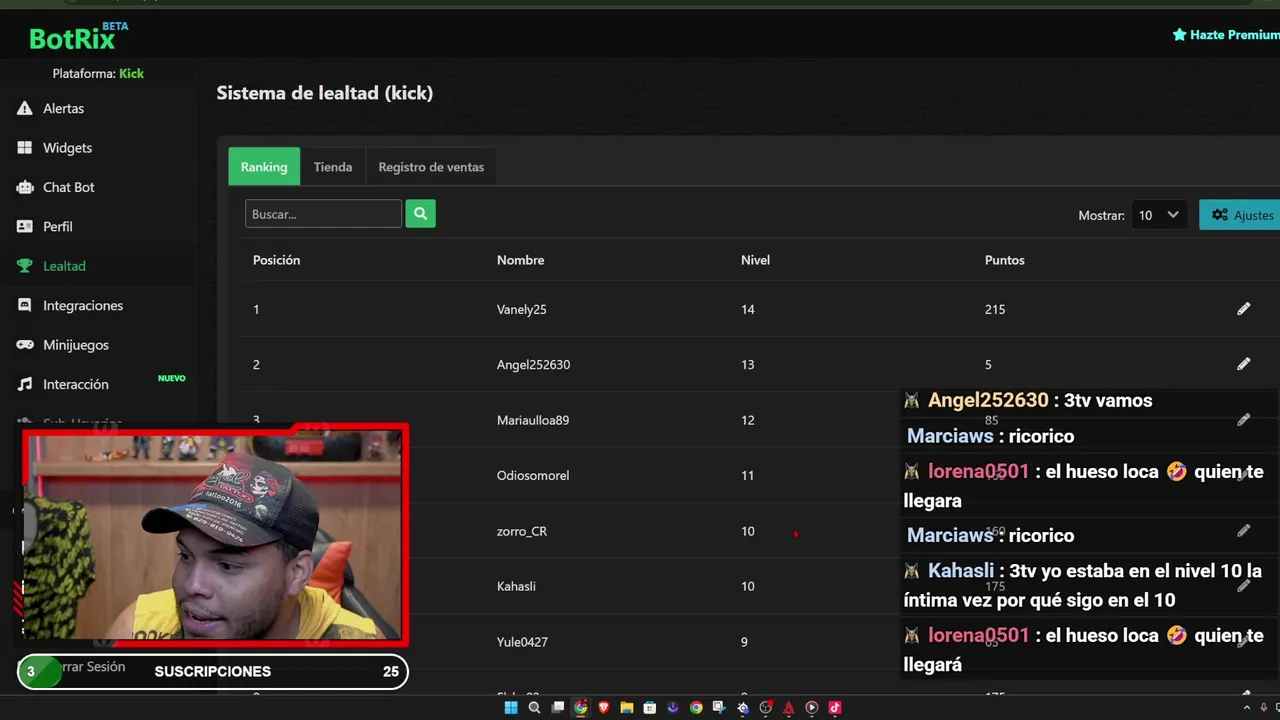Image resolution: width=1280 pixels, height=720 pixels.
Task: Edit Vanely25's points with the pencil icon
Action: tap(1243, 309)
